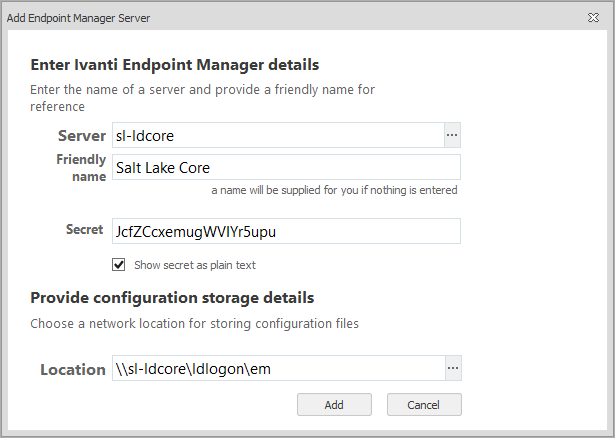The height and width of the screenshot is (438, 615).
Task: Click the hint text under Friendly name
Action: click(334, 190)
